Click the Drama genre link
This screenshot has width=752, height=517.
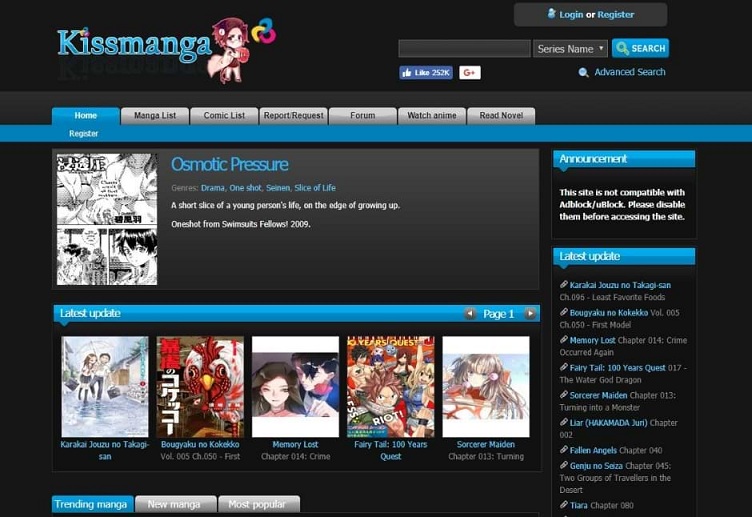click(213, 188)
